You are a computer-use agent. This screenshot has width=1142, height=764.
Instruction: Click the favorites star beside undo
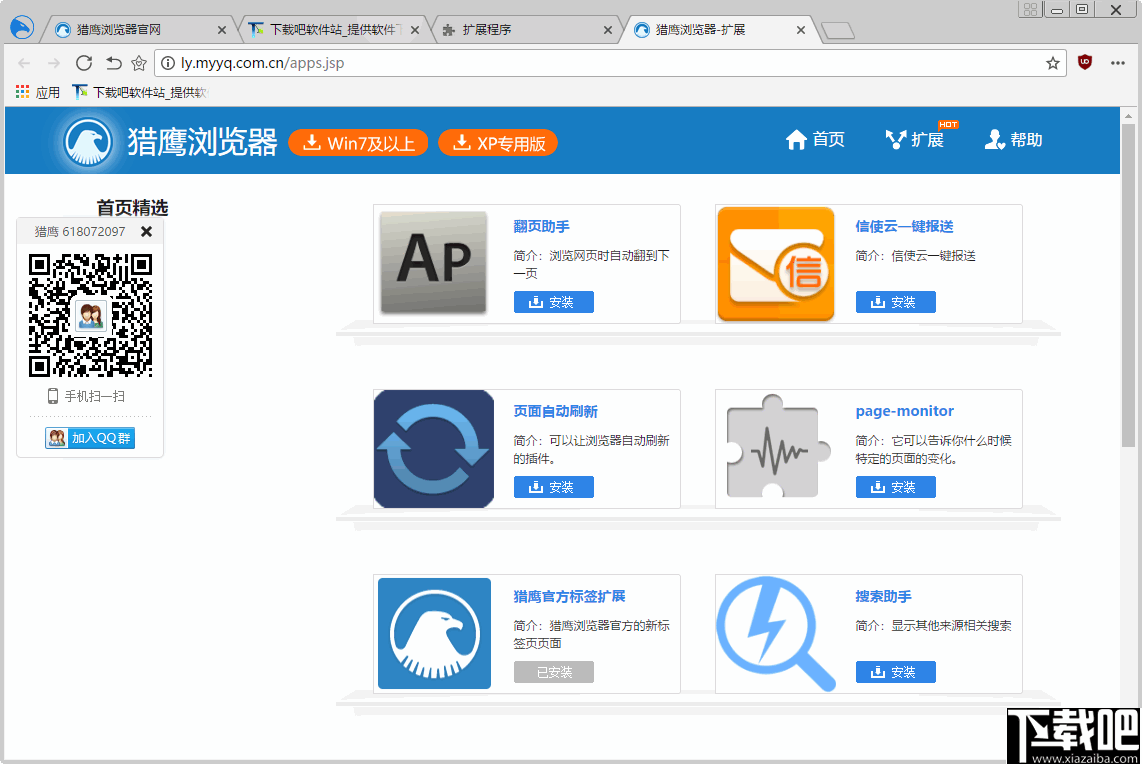pos(138,63)
